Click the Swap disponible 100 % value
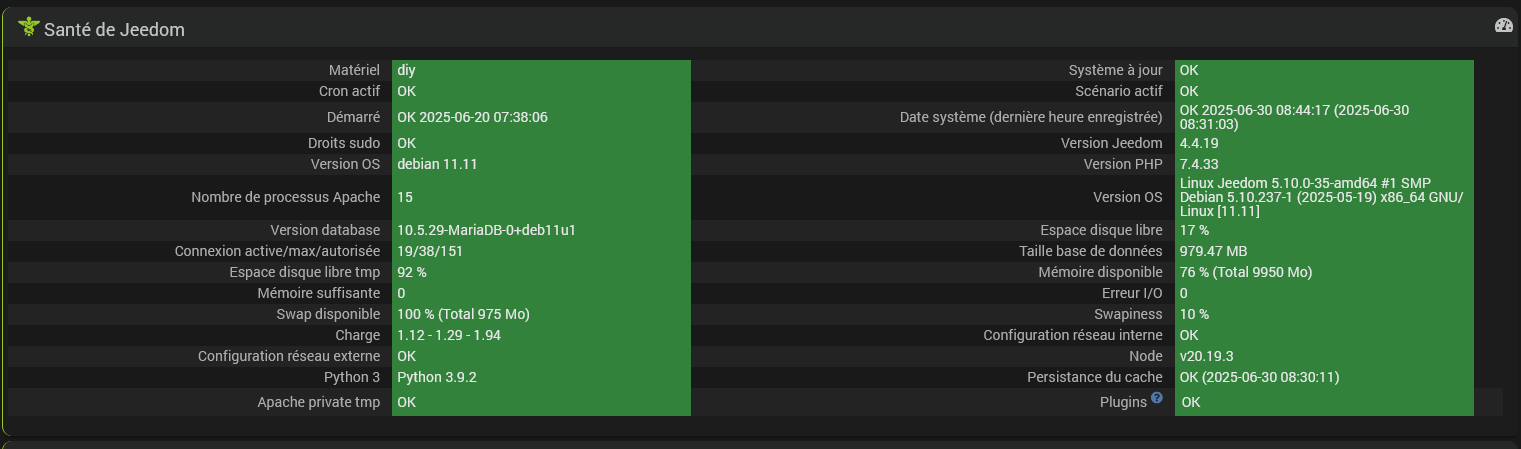The width and height of the screenshot is (1521, 449). 463,314
